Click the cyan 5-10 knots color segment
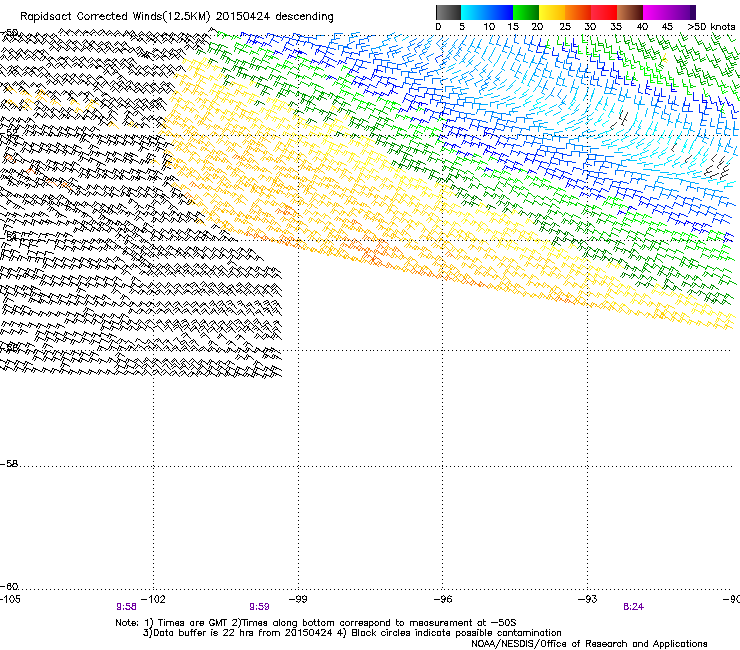 click(474, 12)
